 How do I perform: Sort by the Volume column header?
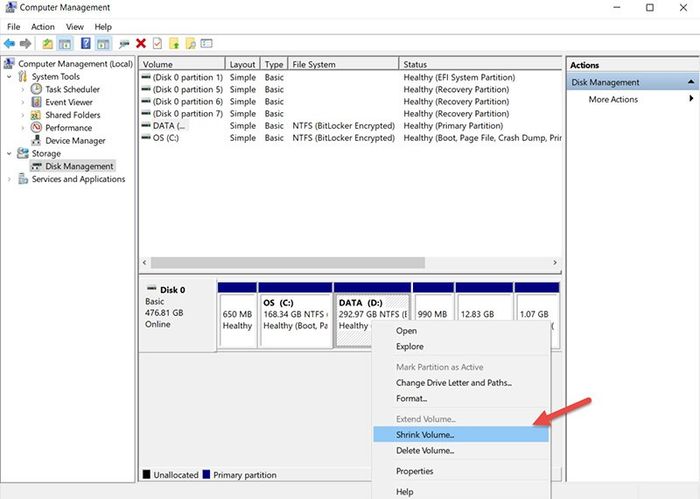tap(182, 64)
